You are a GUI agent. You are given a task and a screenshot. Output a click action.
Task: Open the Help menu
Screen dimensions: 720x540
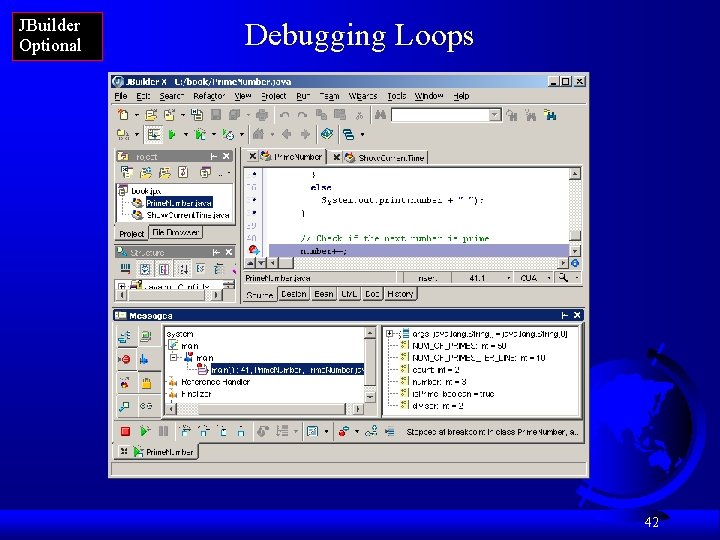[461, 96]
